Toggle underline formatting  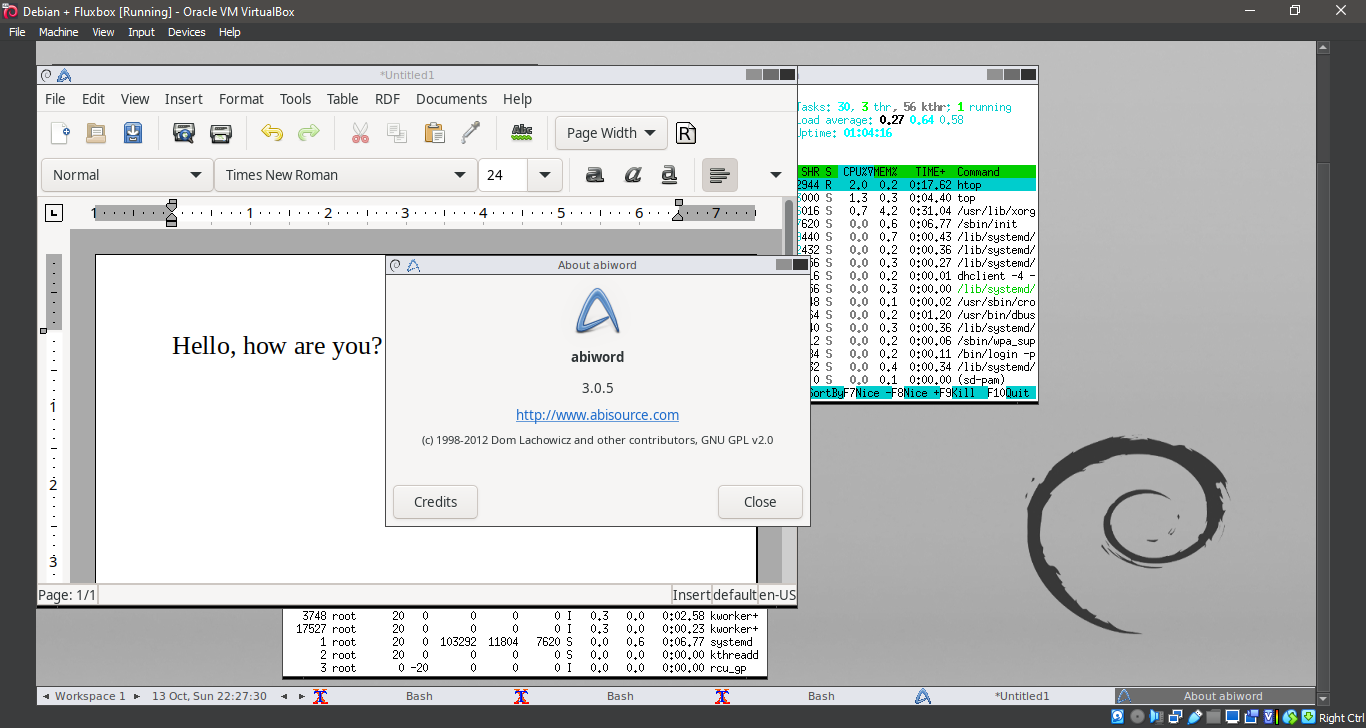[668, 174]
